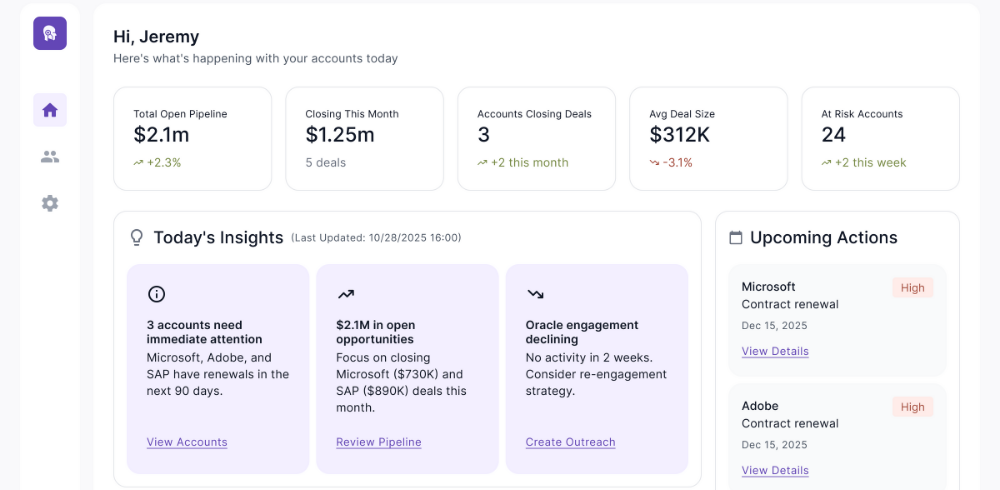
Task: Click Dec 15, 2025 date under Adobe
Action: (774, 445)
